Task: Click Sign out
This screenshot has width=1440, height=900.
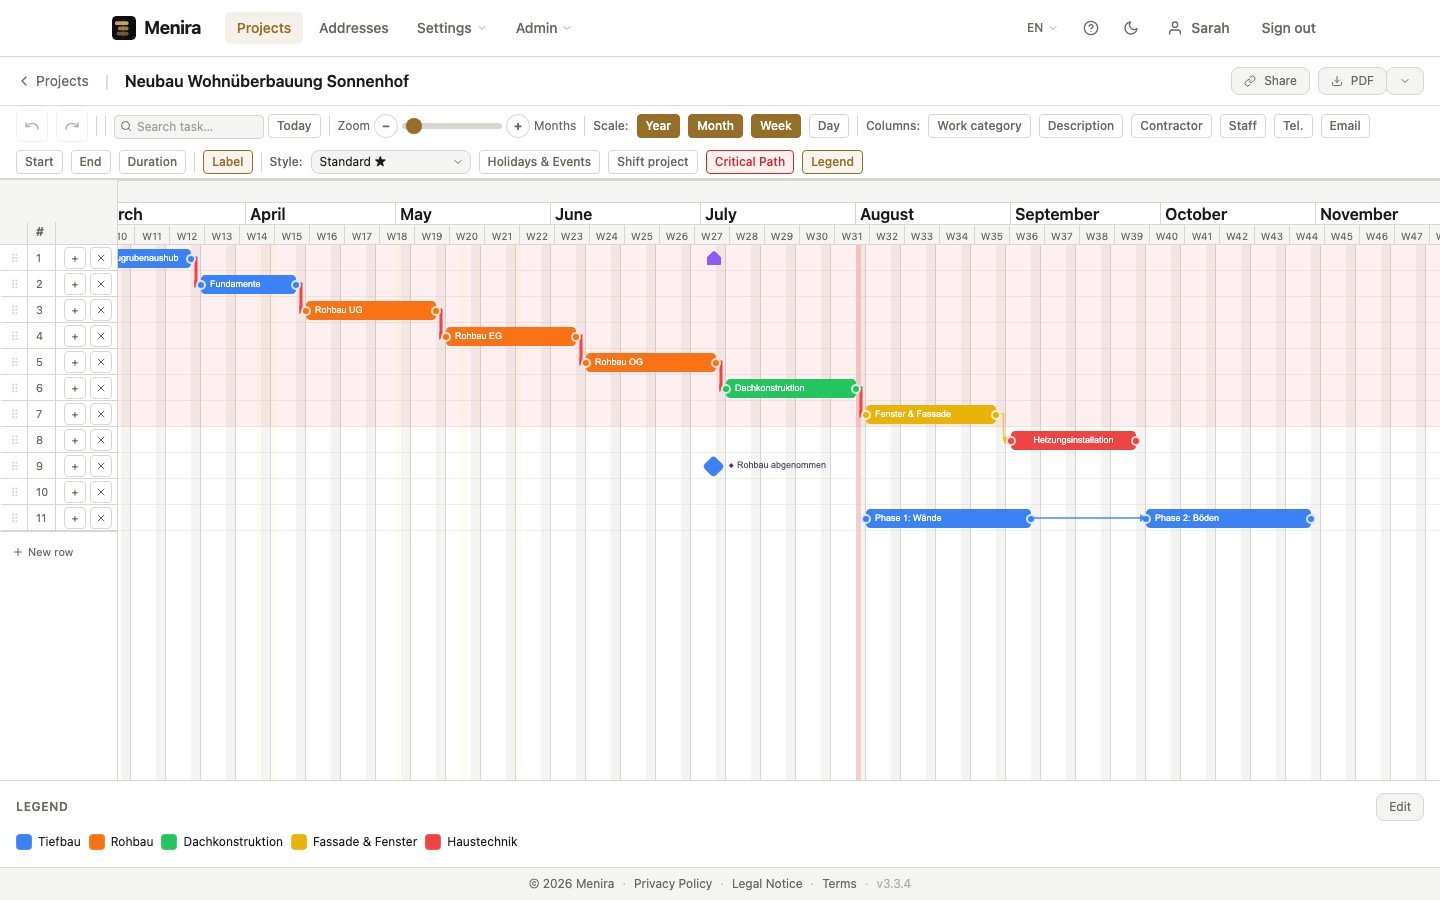Action: point(1288,28)
